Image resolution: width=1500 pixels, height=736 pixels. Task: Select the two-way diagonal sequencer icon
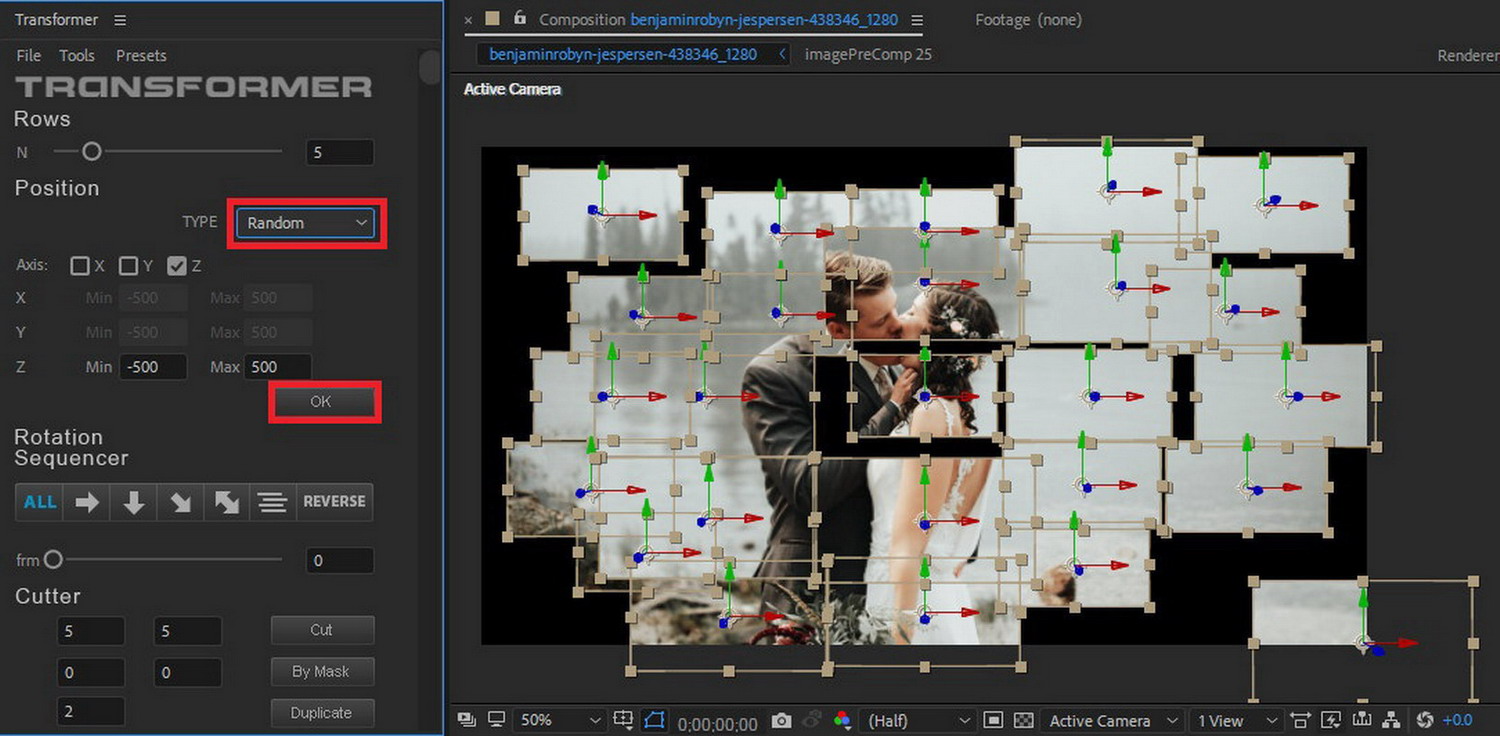(227, 502)
